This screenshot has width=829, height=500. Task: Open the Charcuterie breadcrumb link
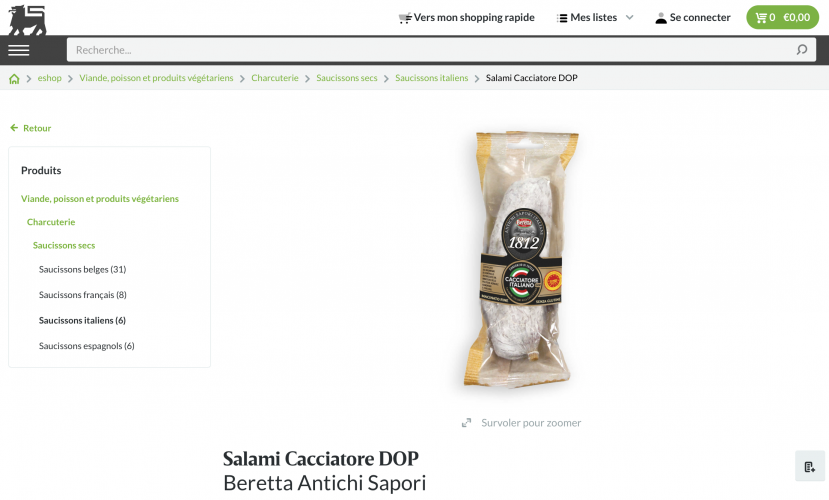pos(275,78)
